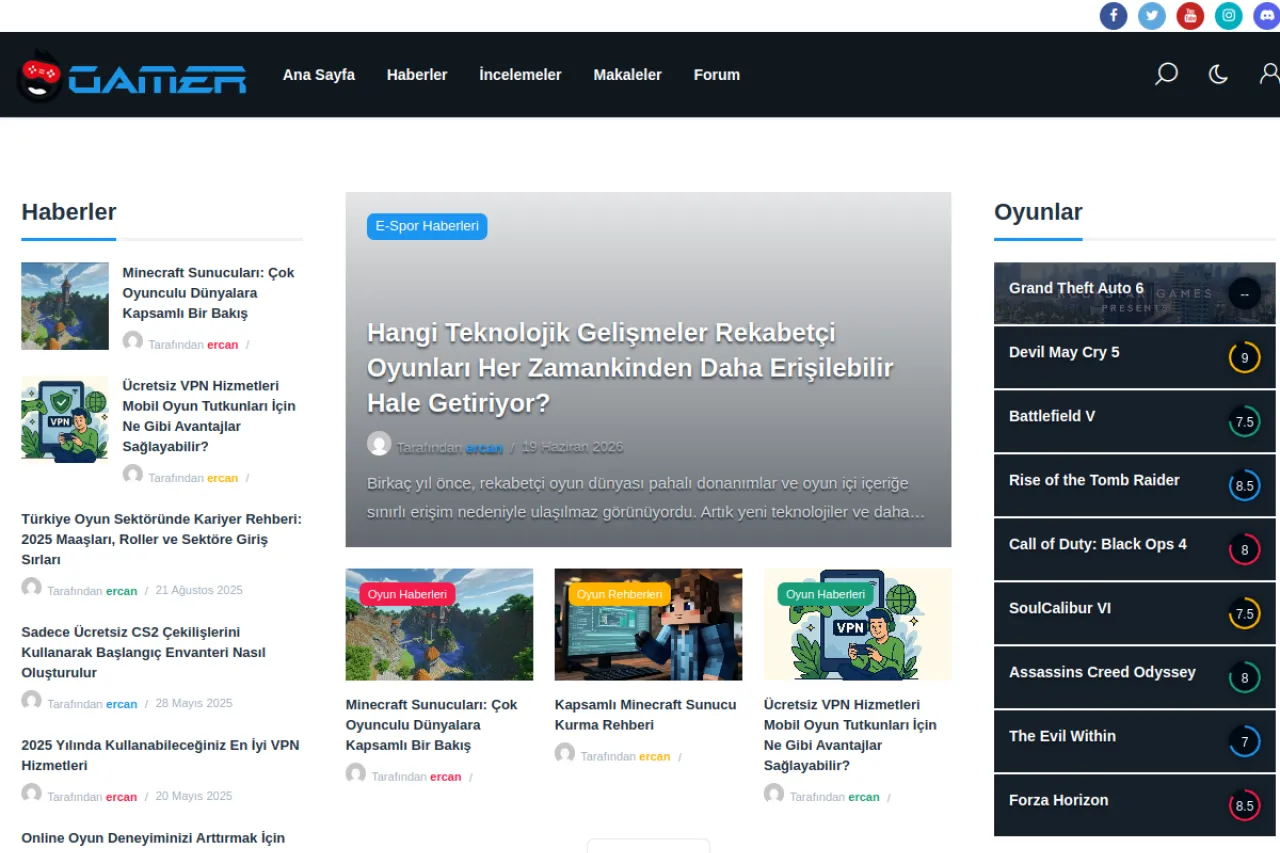1280x853 pixels.
Task: Open Forza Horizon game entry
Action: tap(1135, 805)
